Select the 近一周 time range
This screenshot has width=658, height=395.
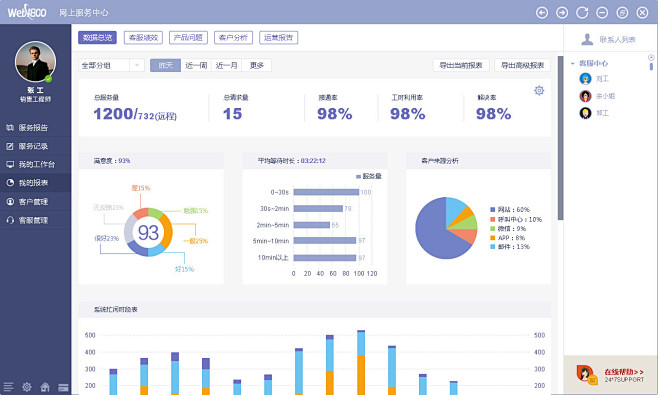point(196,65)
